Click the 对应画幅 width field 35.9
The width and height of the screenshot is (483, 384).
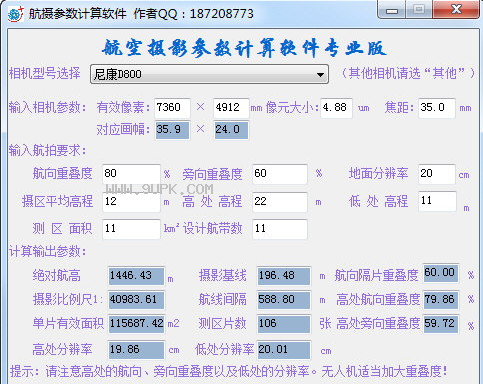click(x=172, y=130)
